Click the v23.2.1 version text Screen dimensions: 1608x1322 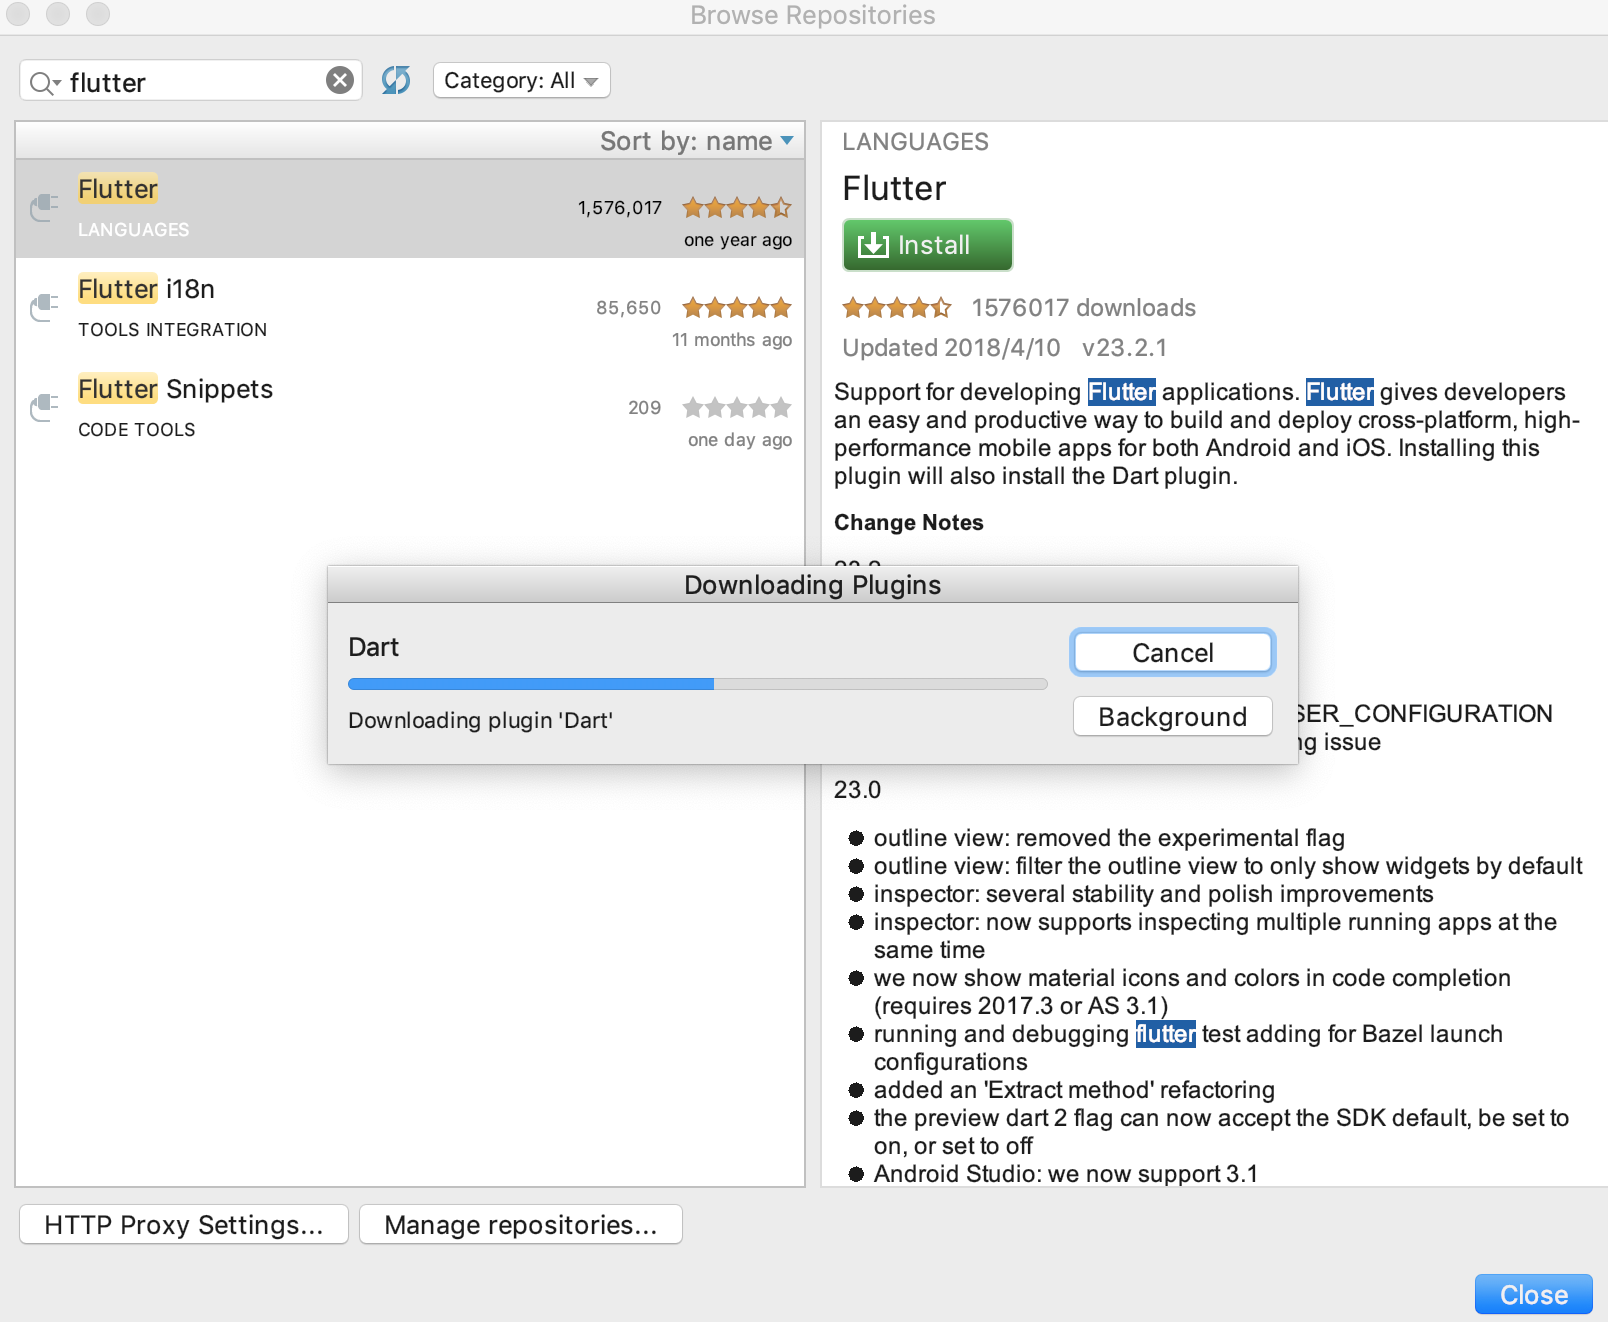(x=1124, y=348)
